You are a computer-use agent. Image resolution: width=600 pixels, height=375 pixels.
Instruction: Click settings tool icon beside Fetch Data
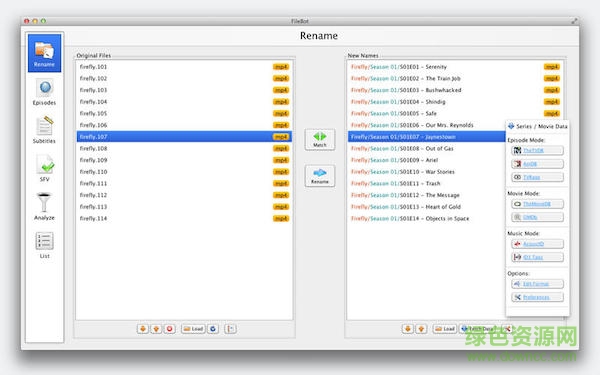(507, 329)
